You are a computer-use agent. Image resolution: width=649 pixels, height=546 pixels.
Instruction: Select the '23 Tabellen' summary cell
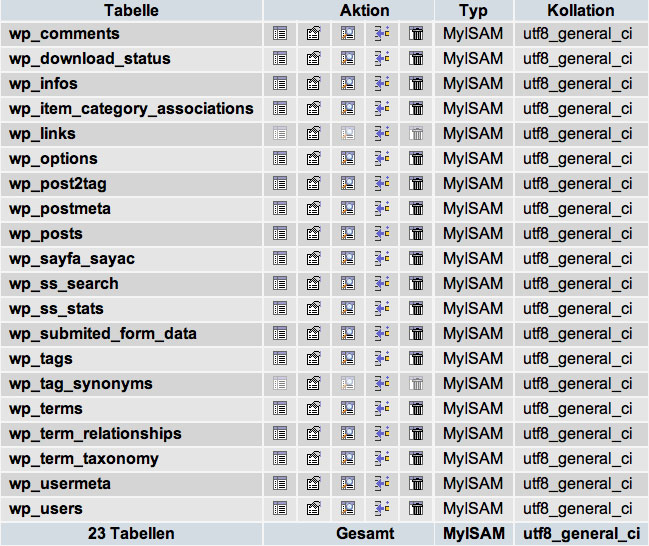click(132, 534)
